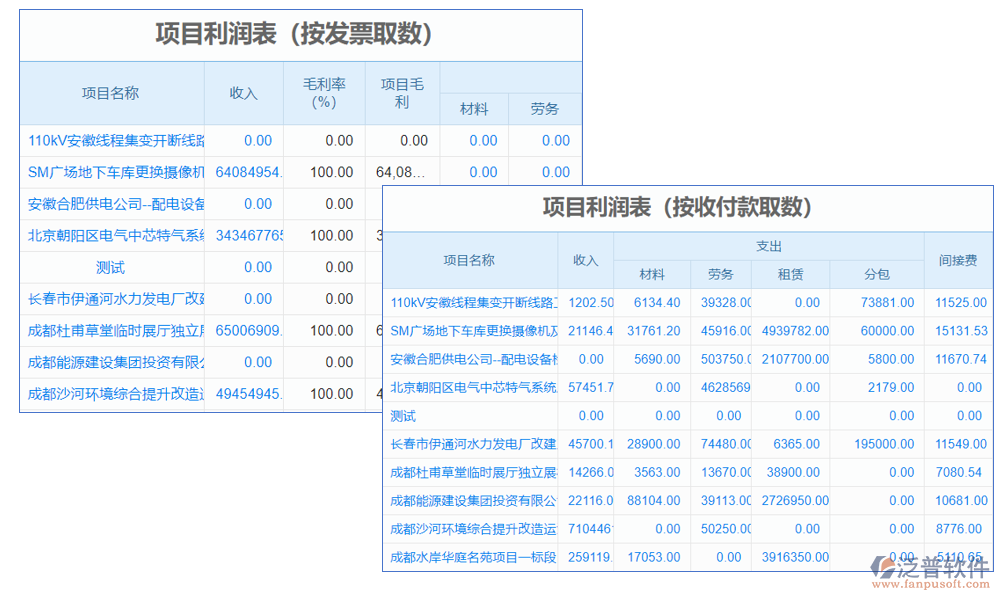
Task: Select the 成都杜甫草堂临时展厅独立 project link
Action: [x=113, y=330]
